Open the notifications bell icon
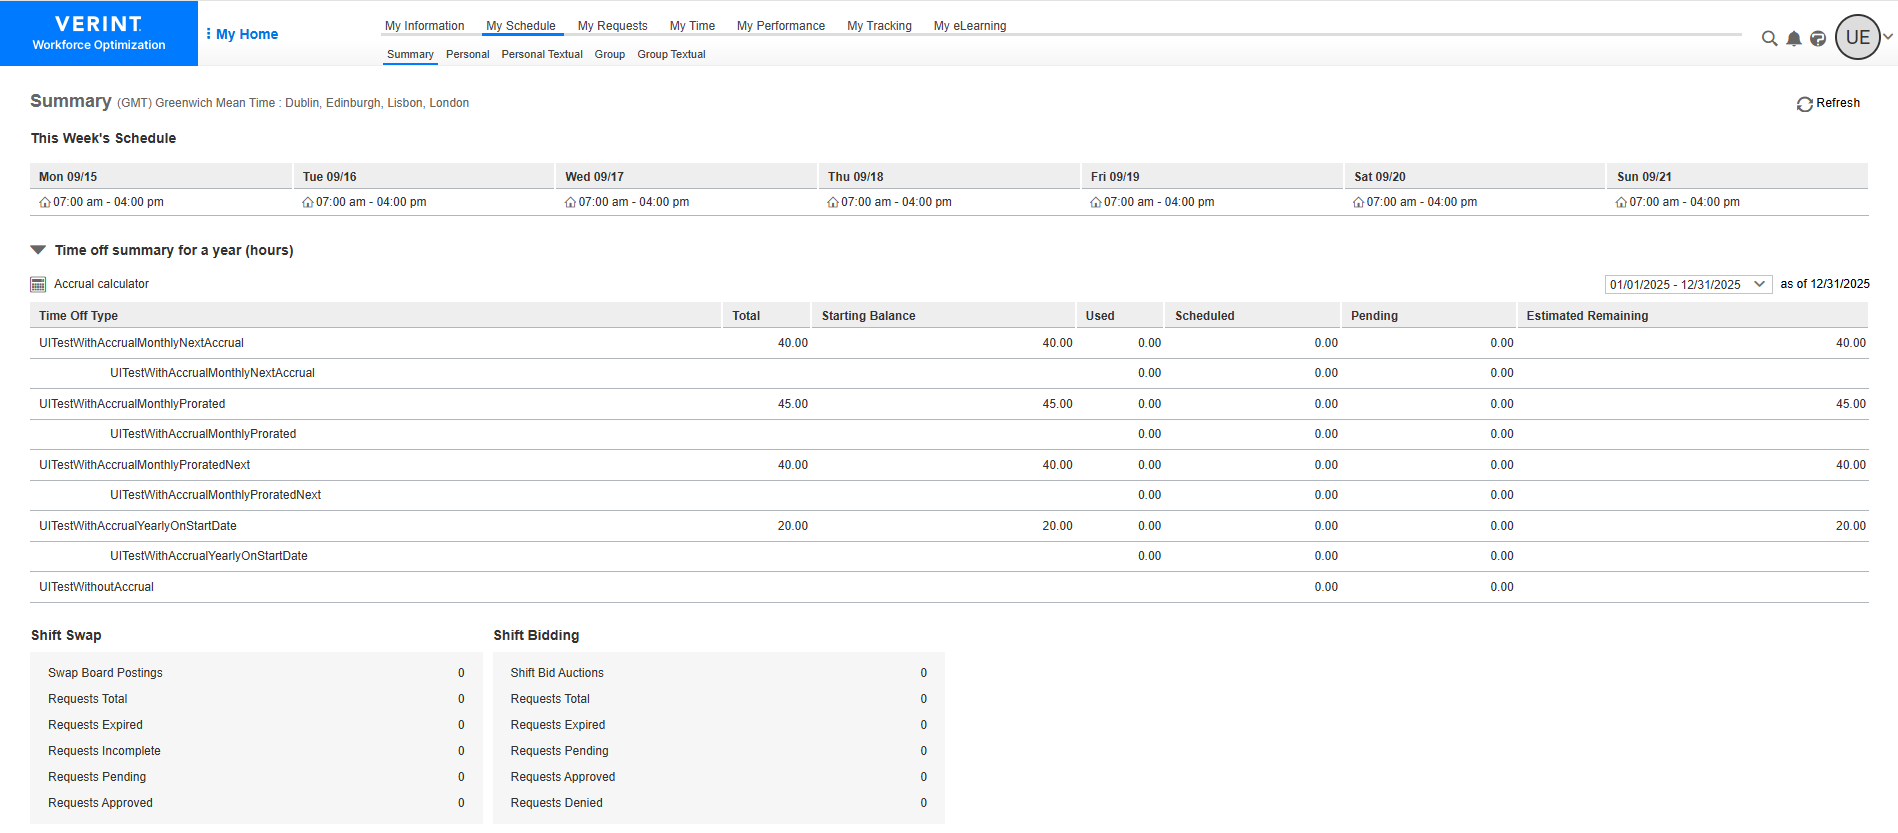The width and height of the screenshot is (1898, 833). click(1794, 38)
